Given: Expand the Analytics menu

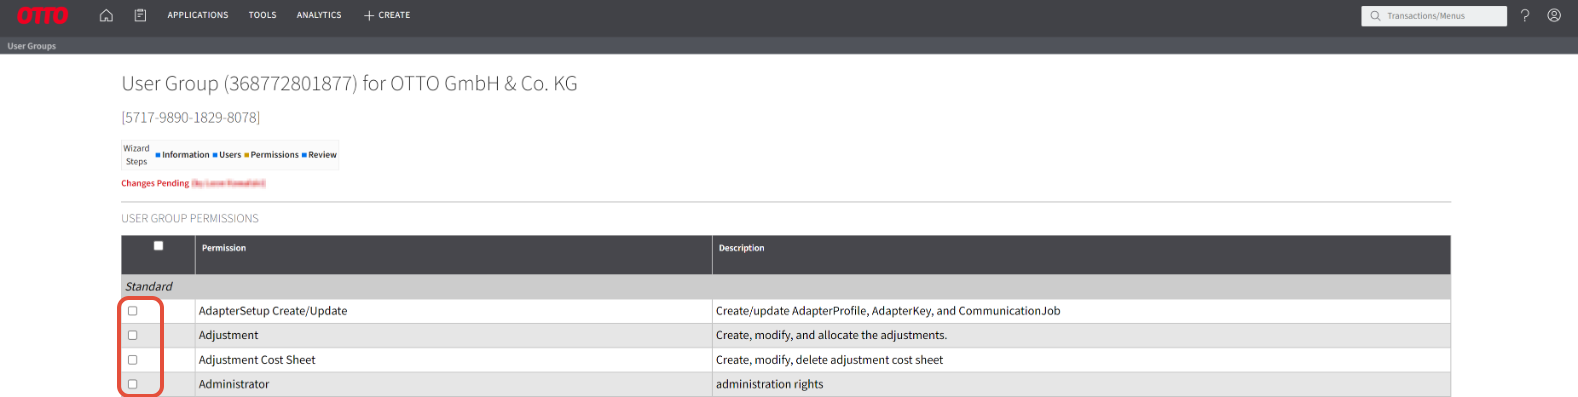Looking at the screenshot, I should [319, 15].
